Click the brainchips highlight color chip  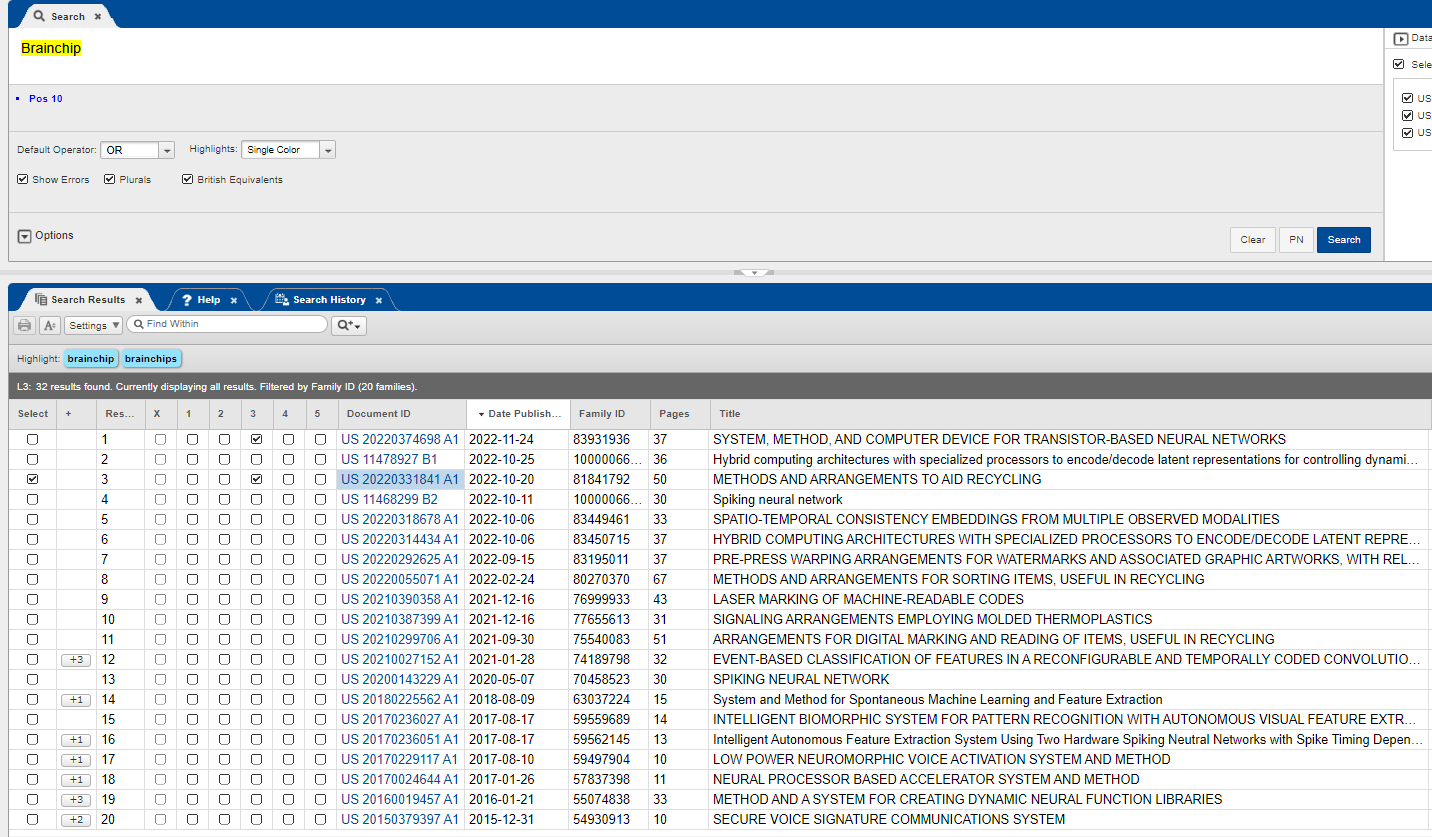(151, 359)
